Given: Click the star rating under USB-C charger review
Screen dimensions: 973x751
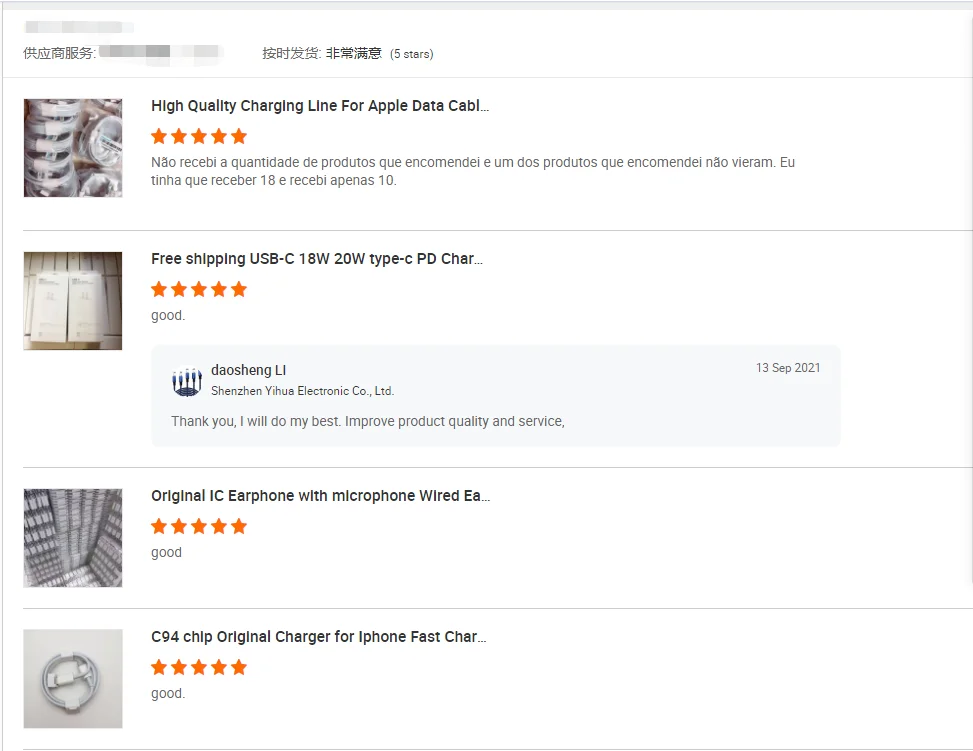Looking at the screenshot, I should point(199,289).
